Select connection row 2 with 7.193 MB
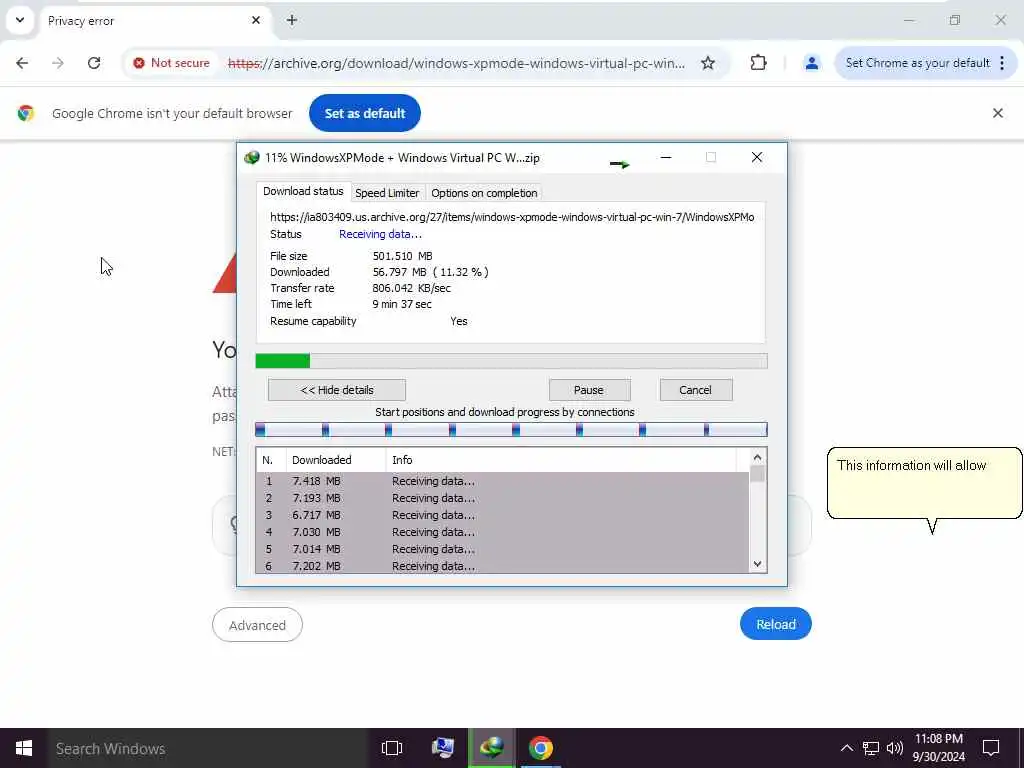This screenshot has width=1024, height=768. (502, 498)
